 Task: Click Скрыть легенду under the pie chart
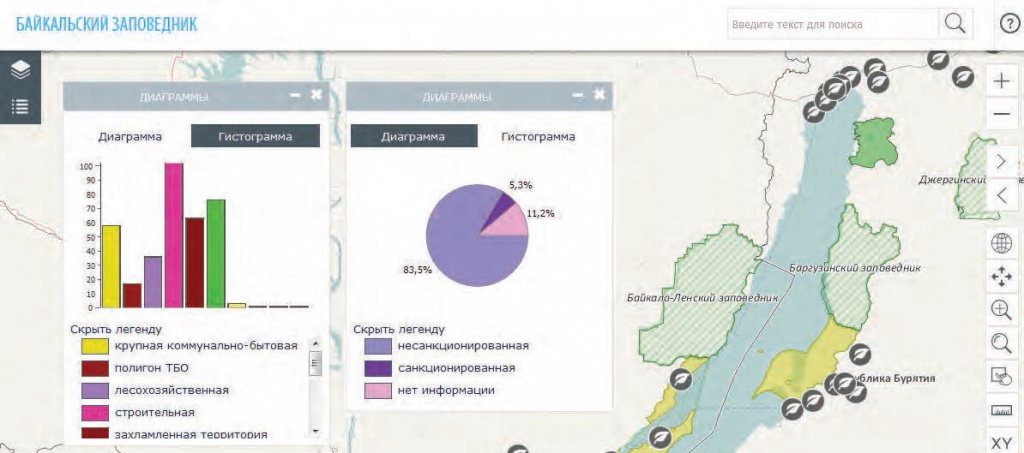tap(399, 328)
